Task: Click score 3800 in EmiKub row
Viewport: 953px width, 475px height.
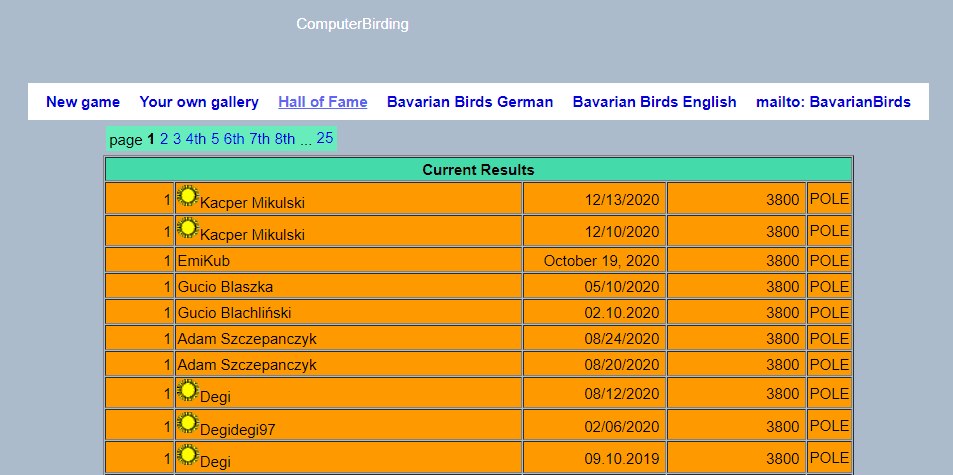Action: coord(783,261)
